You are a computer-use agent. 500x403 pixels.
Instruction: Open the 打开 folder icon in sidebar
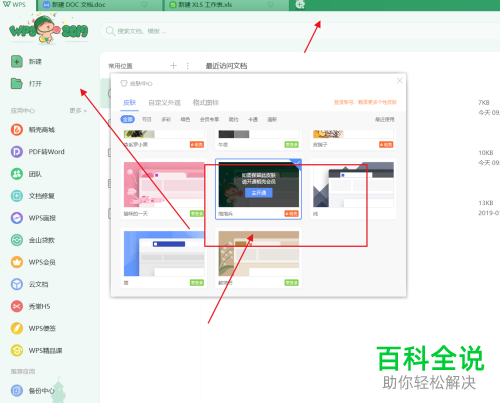(17, 83)
